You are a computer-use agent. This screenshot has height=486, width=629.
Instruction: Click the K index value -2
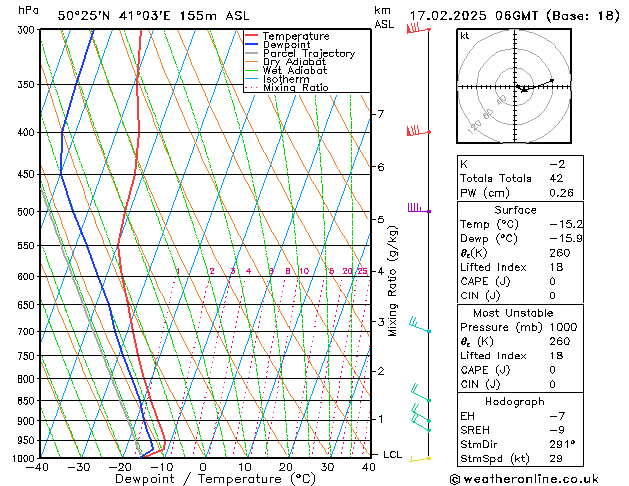click(557, 164)
